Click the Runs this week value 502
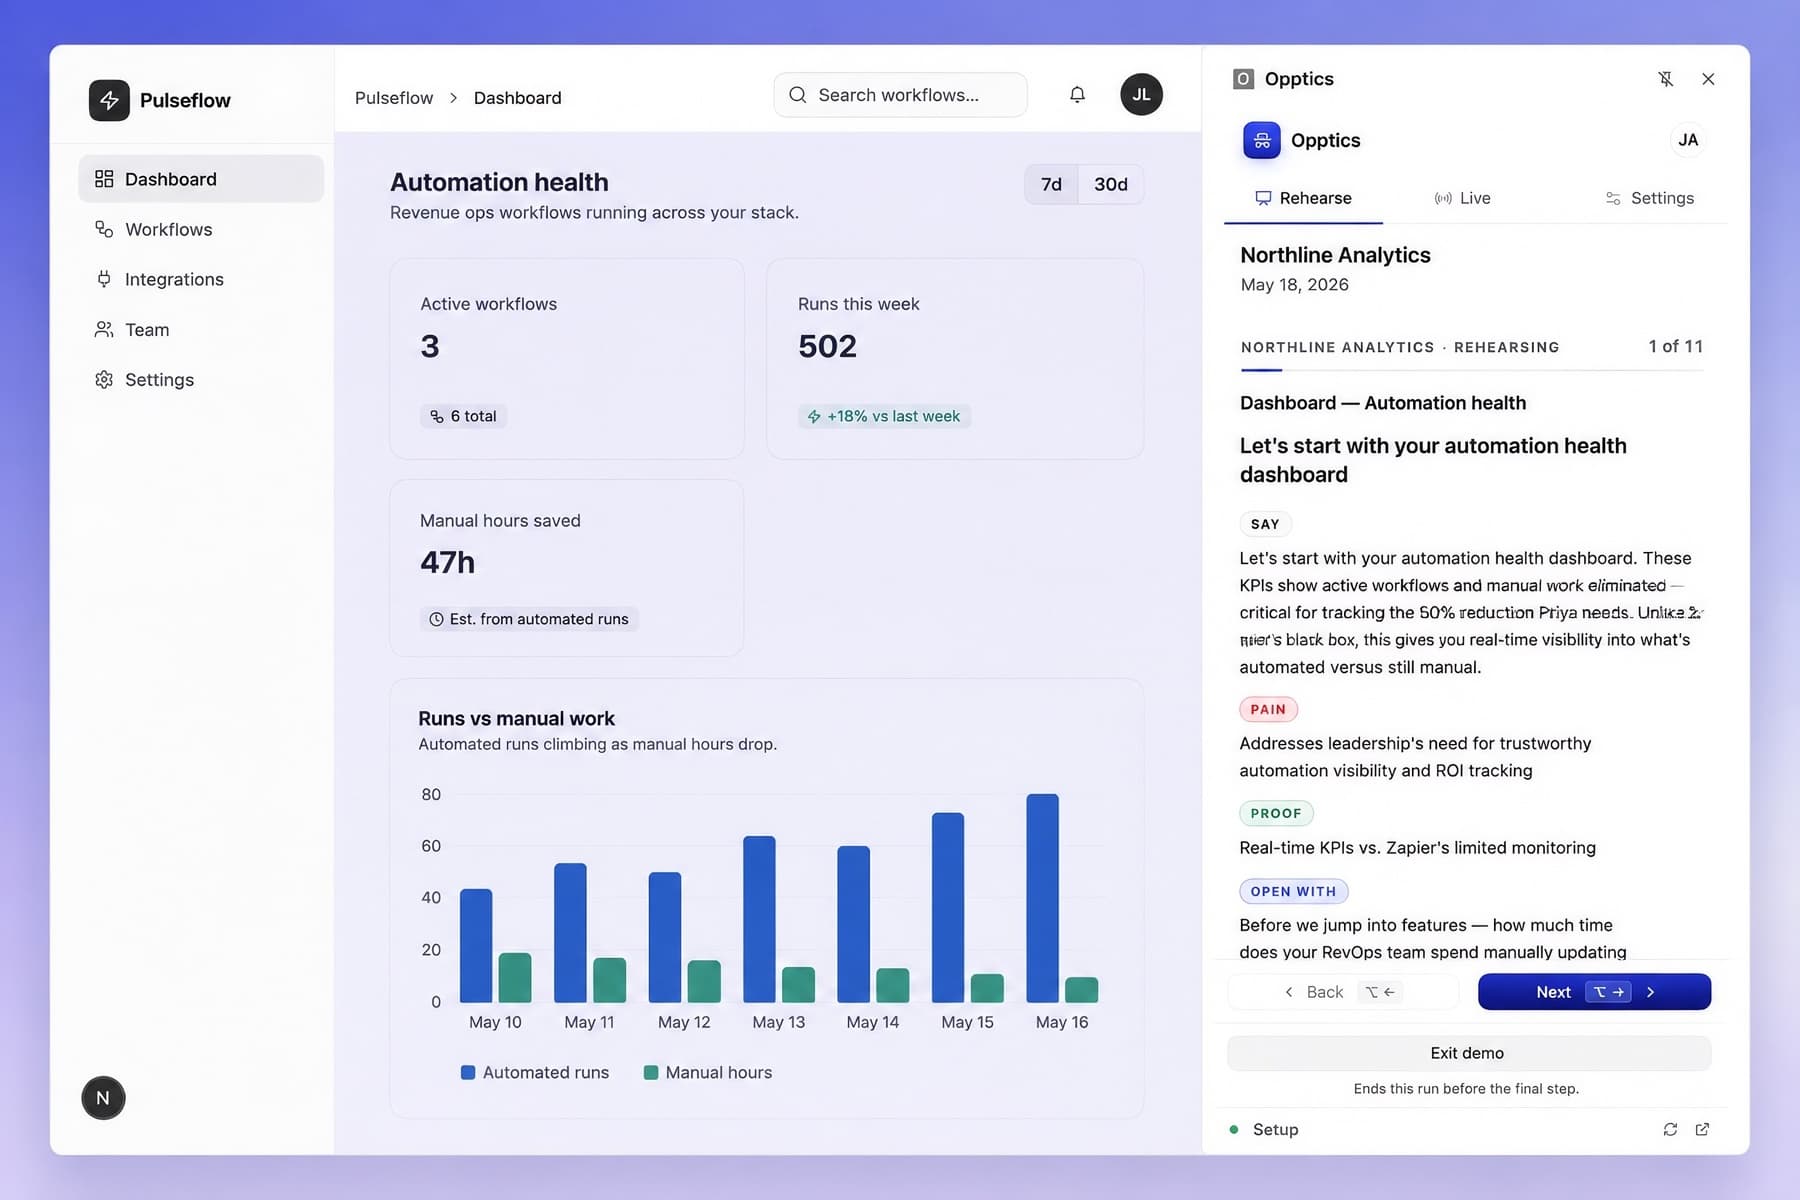Screen dimensions: 1800x1200 [827, 346]
